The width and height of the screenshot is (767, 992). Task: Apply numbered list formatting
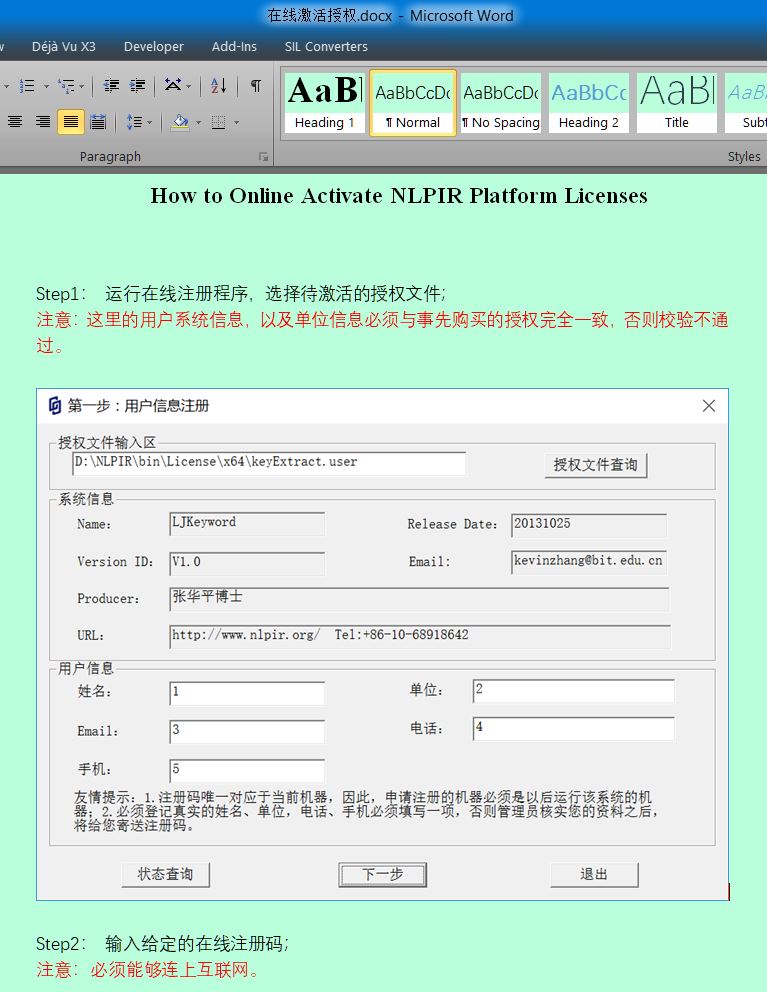click(x=27, y=85)
